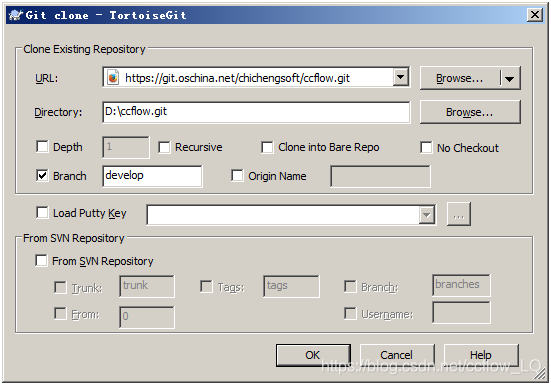Image resolution: width=551 pixels, height=385 pixels.
Task: Toggle the From revision checkbox
Action: pos(60,313)
